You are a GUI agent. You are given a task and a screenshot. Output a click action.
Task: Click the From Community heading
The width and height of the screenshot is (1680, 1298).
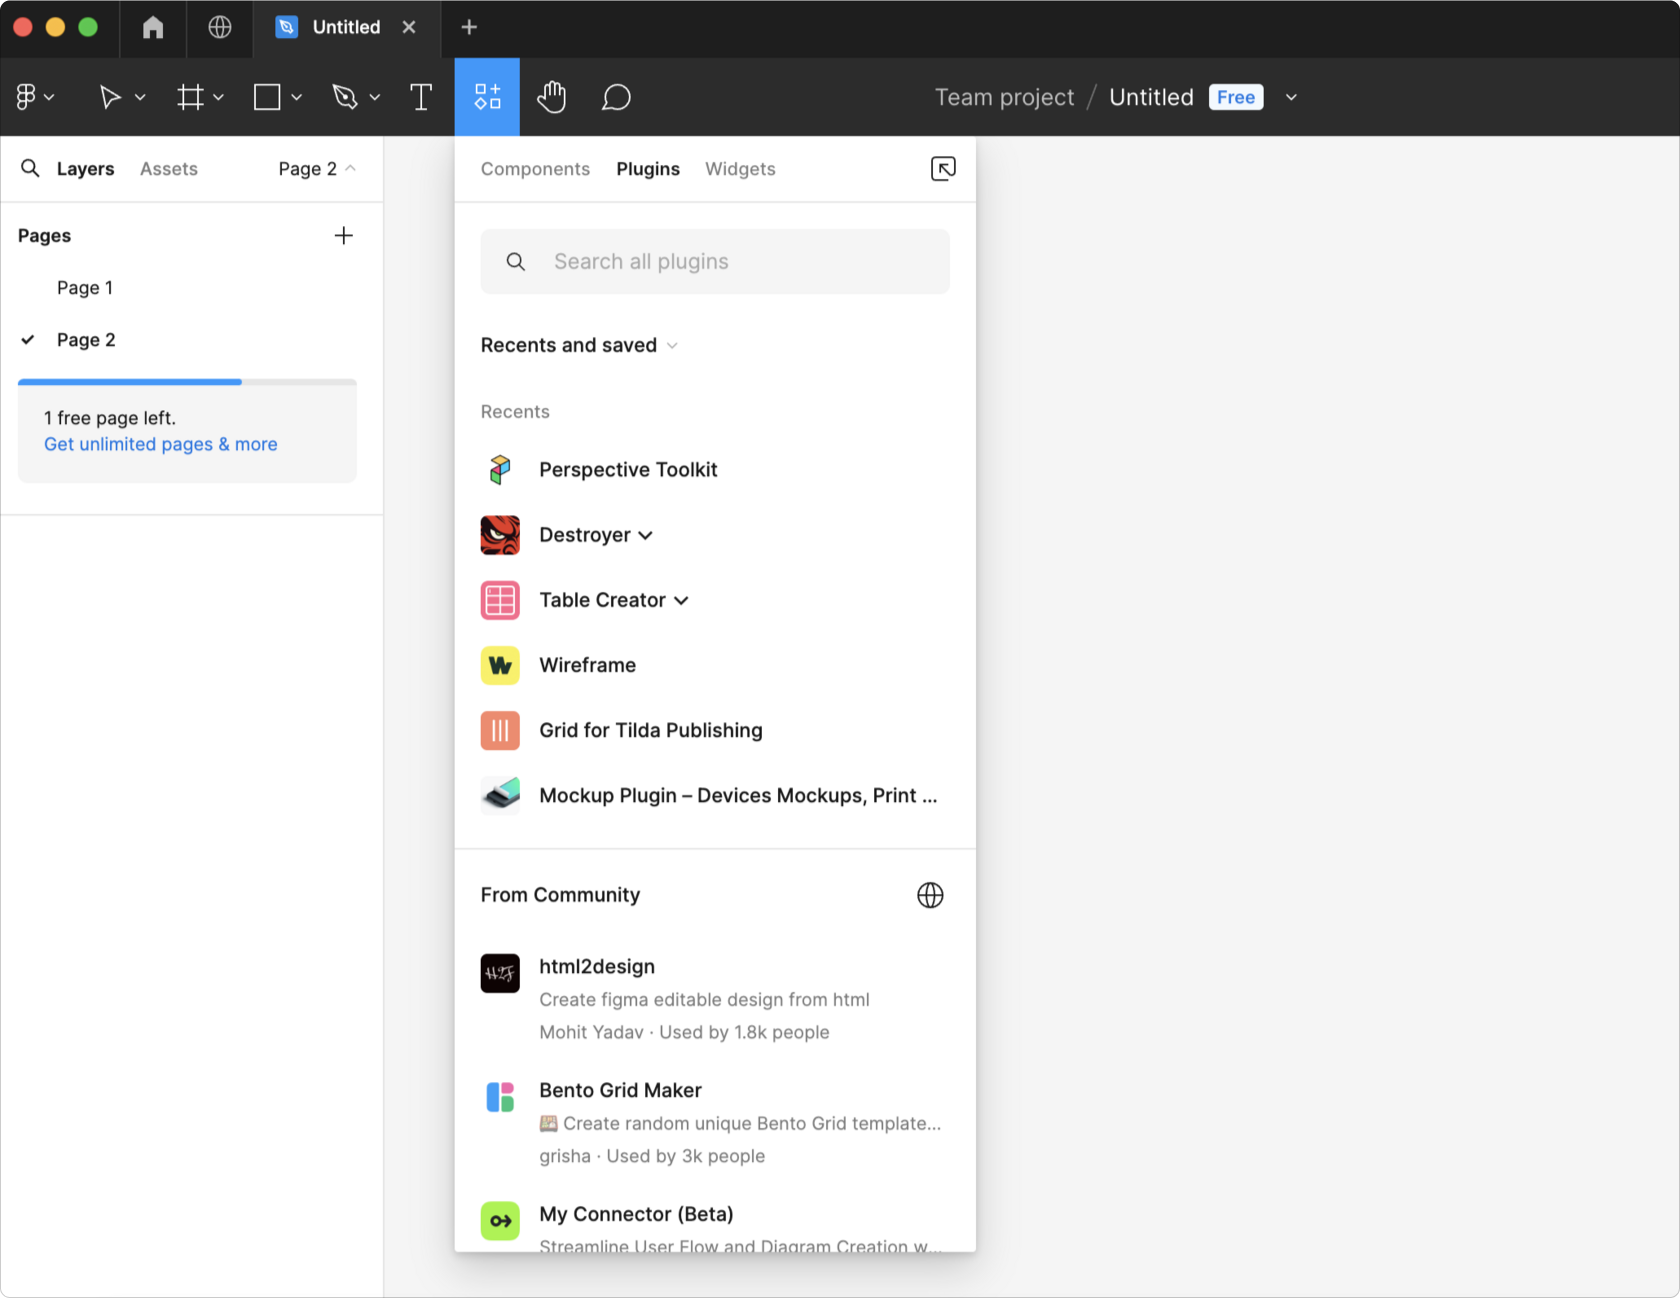point(560,895)
